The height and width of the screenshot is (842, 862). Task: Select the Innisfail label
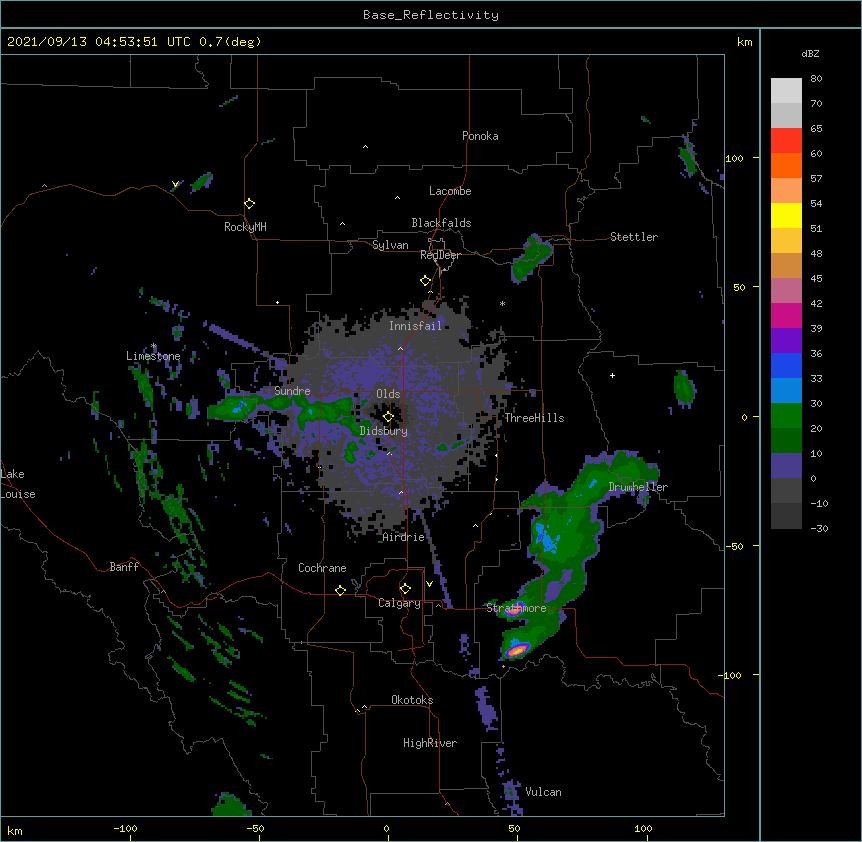tap(415, 326)
